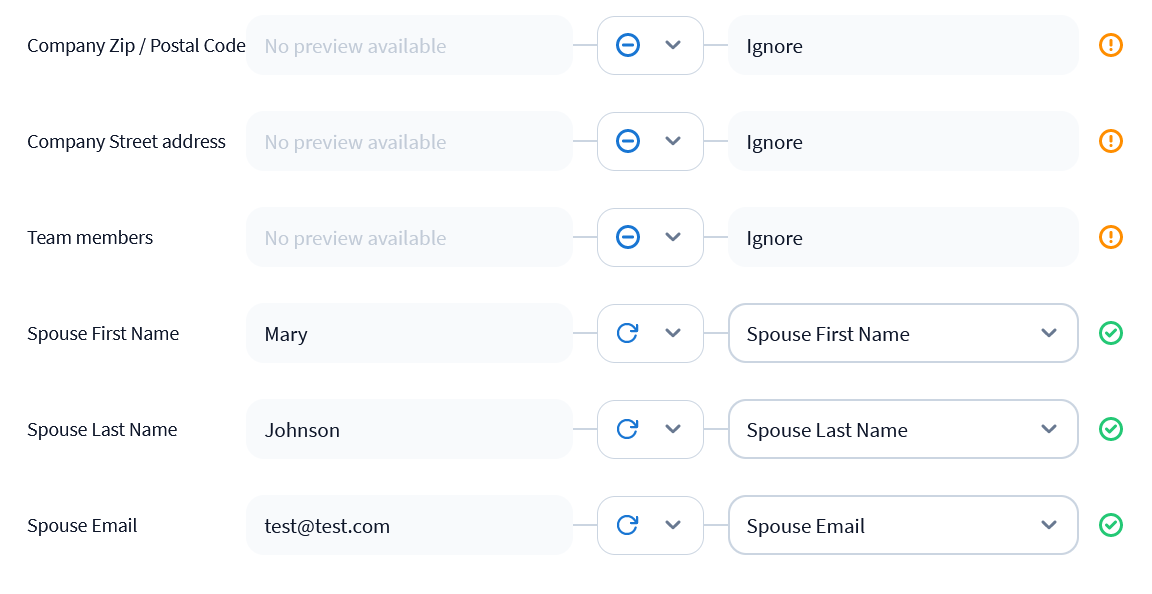
Task: Expand mapping action chevron for Team members row
Action: click(673, 237)
